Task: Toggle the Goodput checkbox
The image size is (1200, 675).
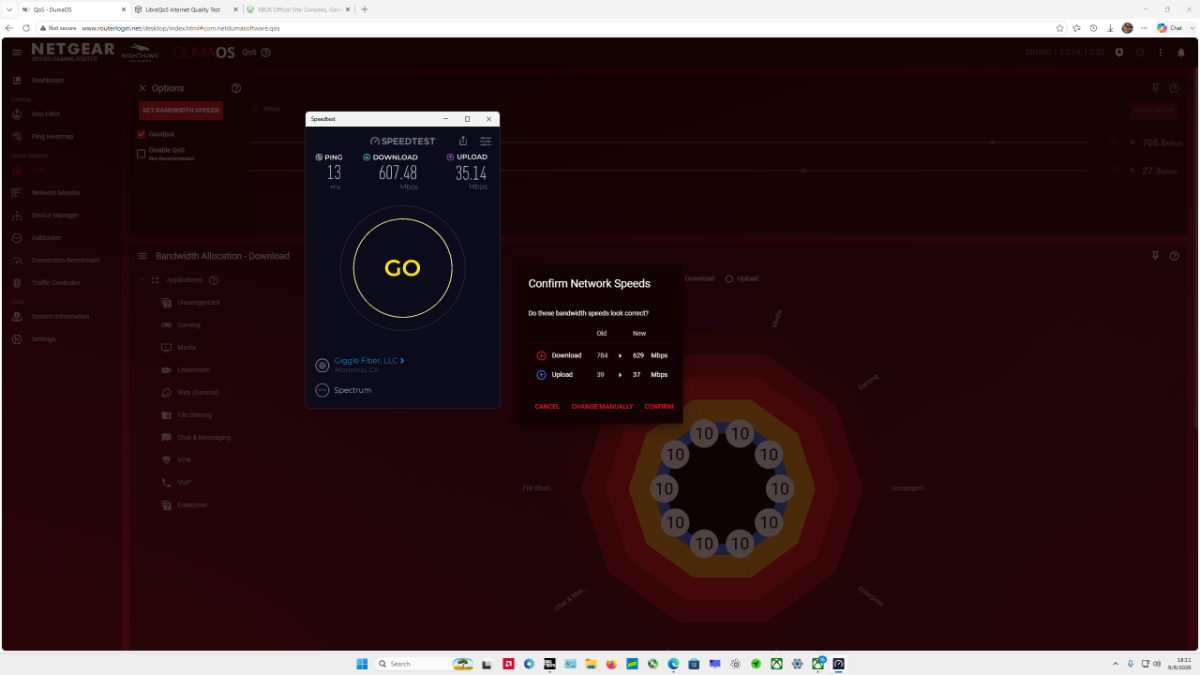Action: click(x=141, y=134)
